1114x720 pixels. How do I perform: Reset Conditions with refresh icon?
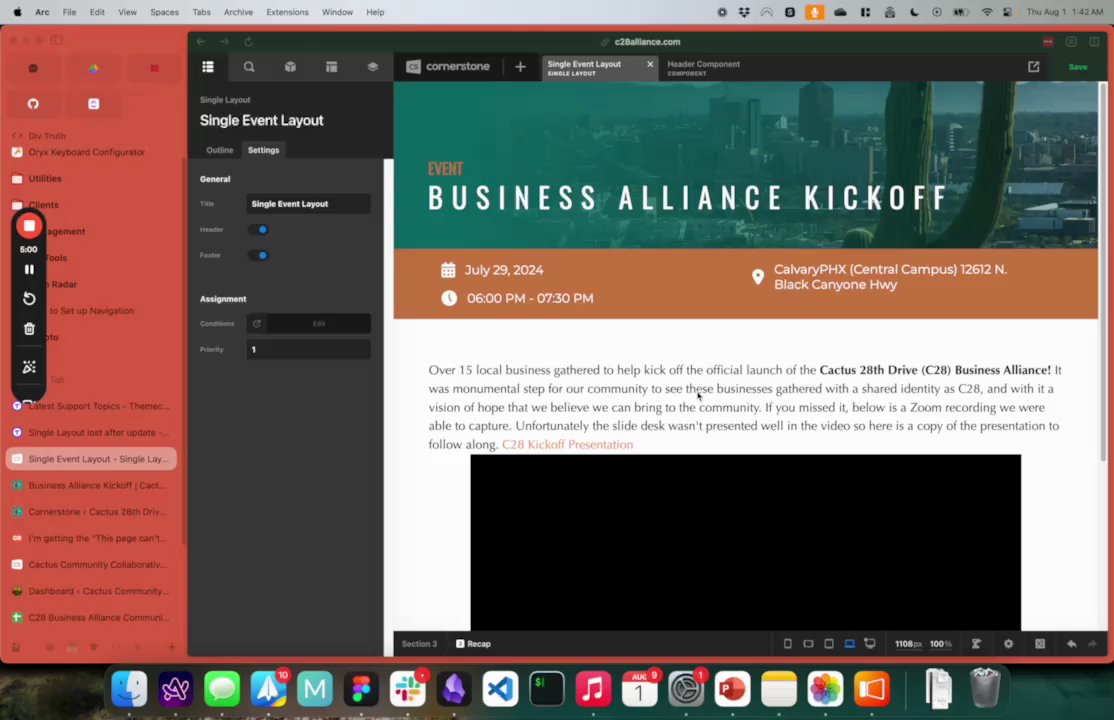coord(256,323)
